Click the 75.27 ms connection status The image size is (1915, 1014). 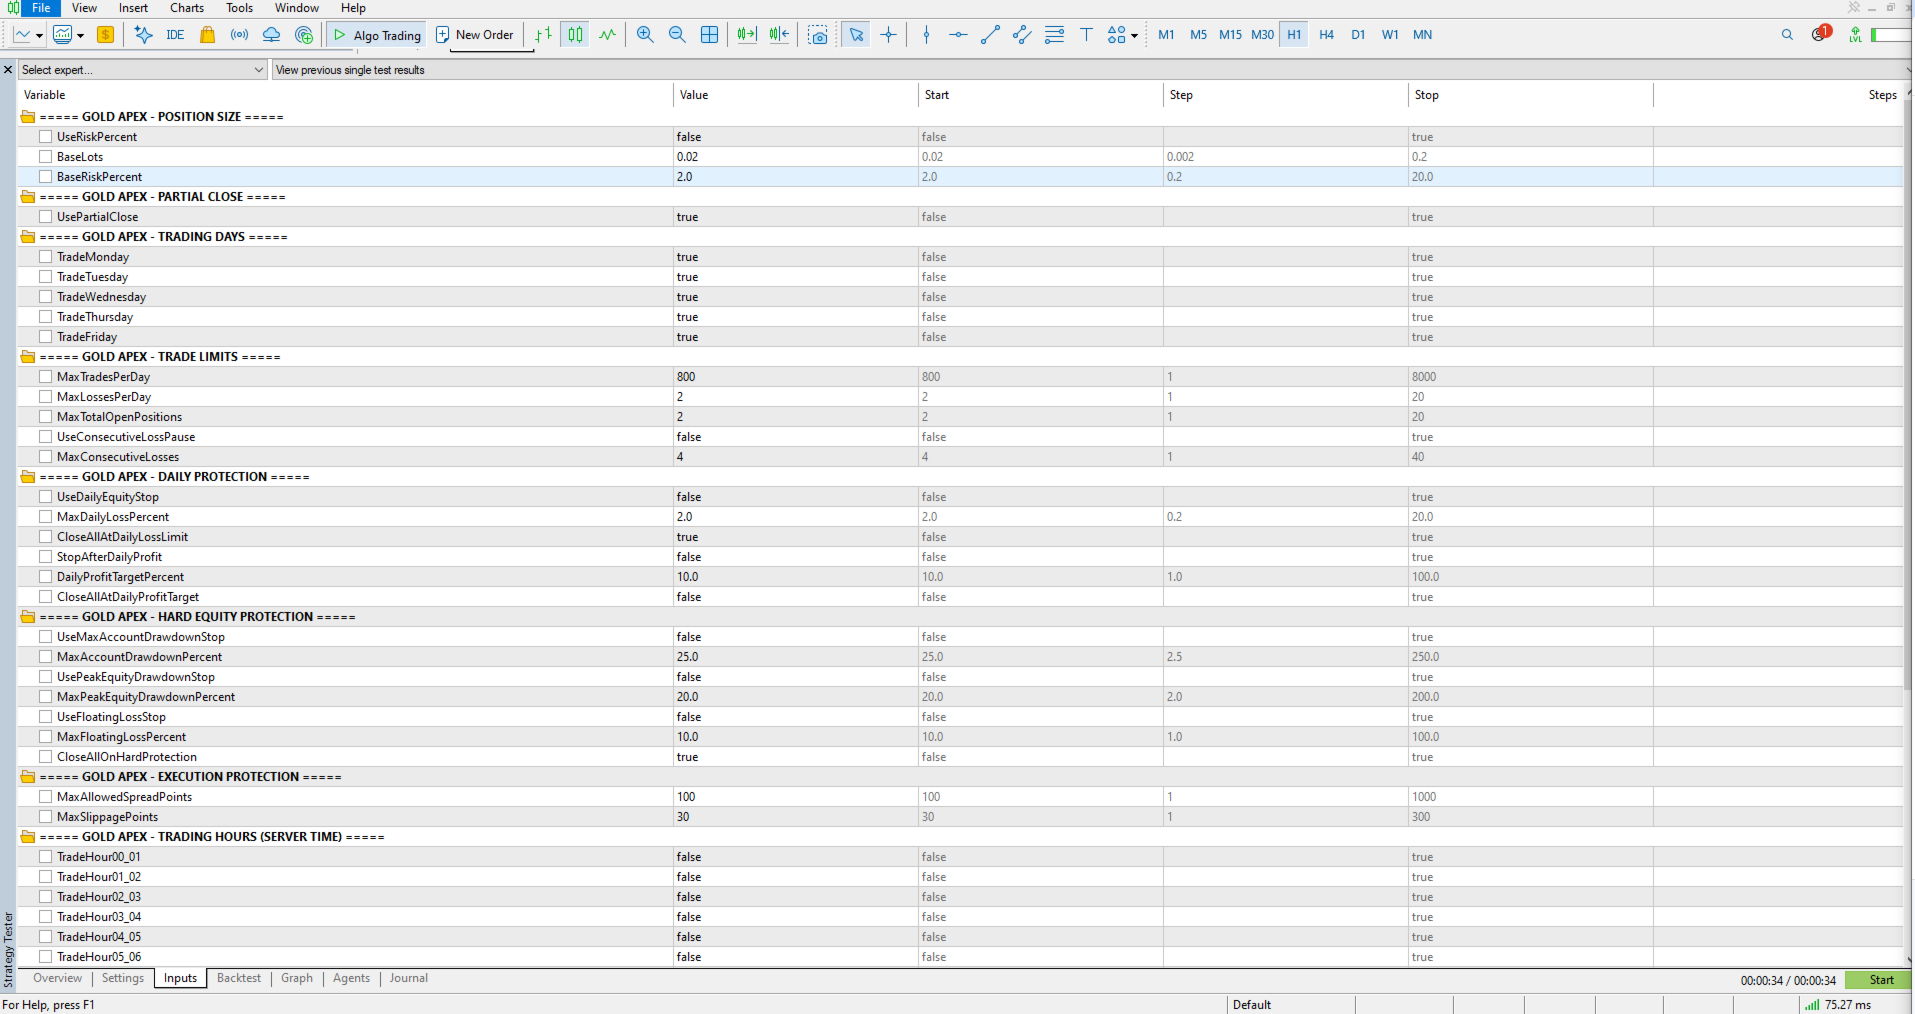point(1838,1005)
